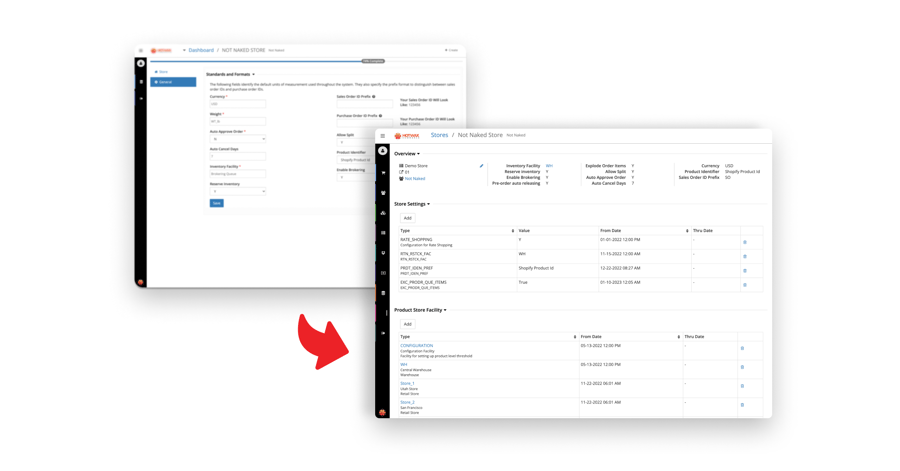Click Add under Product Store Facility

tap(407, 324)
